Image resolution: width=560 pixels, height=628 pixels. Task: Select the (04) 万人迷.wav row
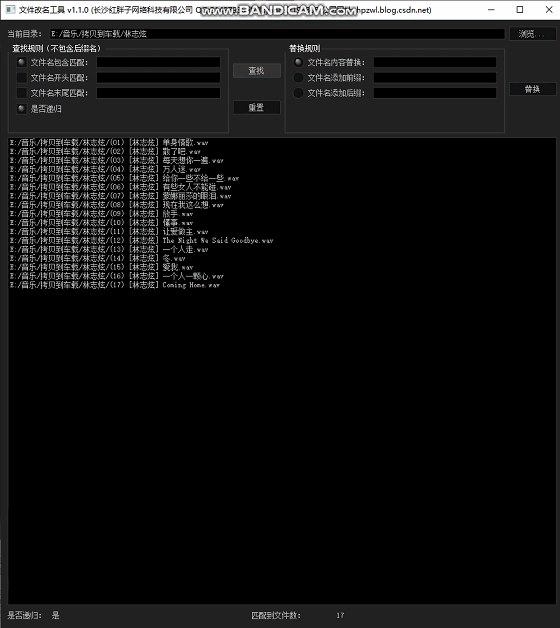click(x=105, y=169)
